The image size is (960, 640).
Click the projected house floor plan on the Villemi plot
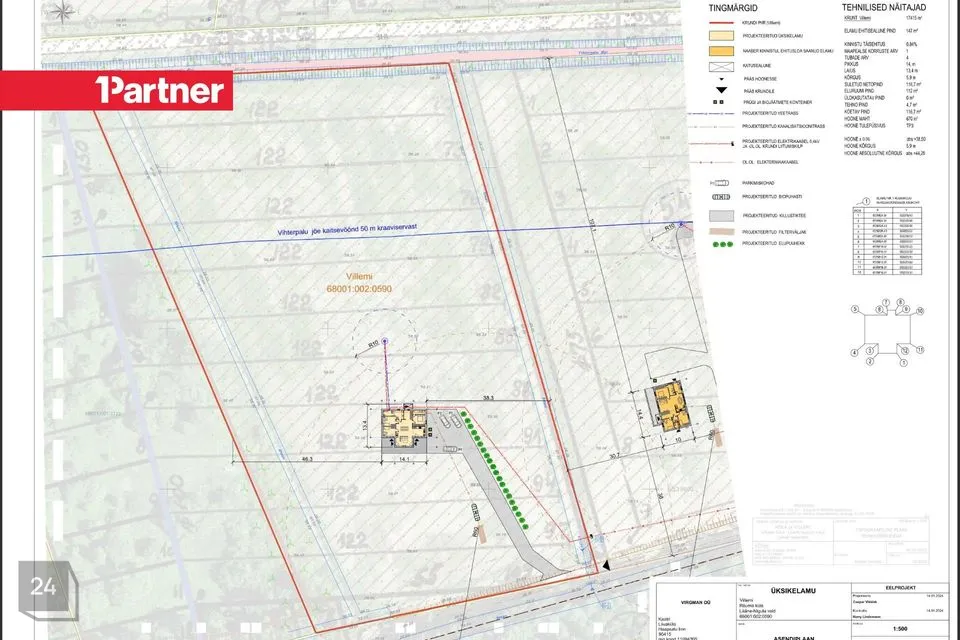pos(403,427)
